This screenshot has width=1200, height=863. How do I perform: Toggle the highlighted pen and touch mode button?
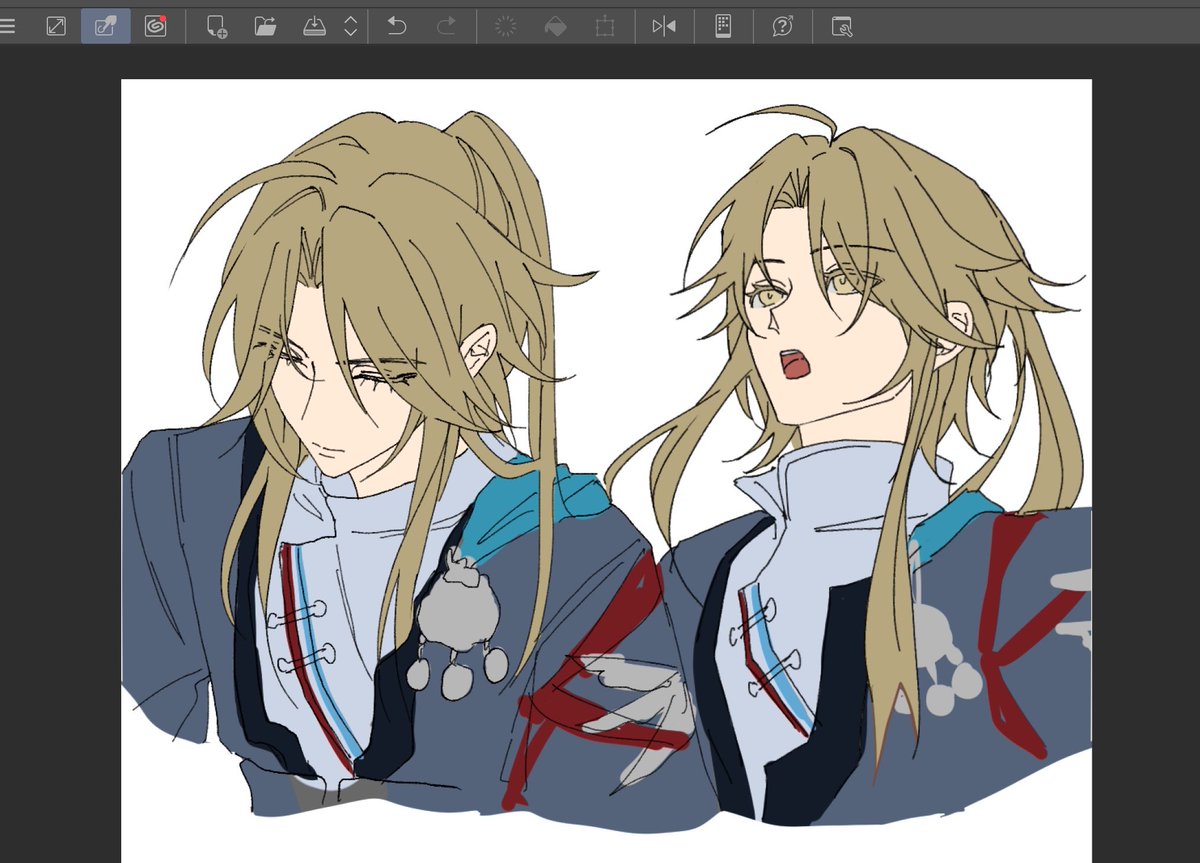[x=106, y=27]
